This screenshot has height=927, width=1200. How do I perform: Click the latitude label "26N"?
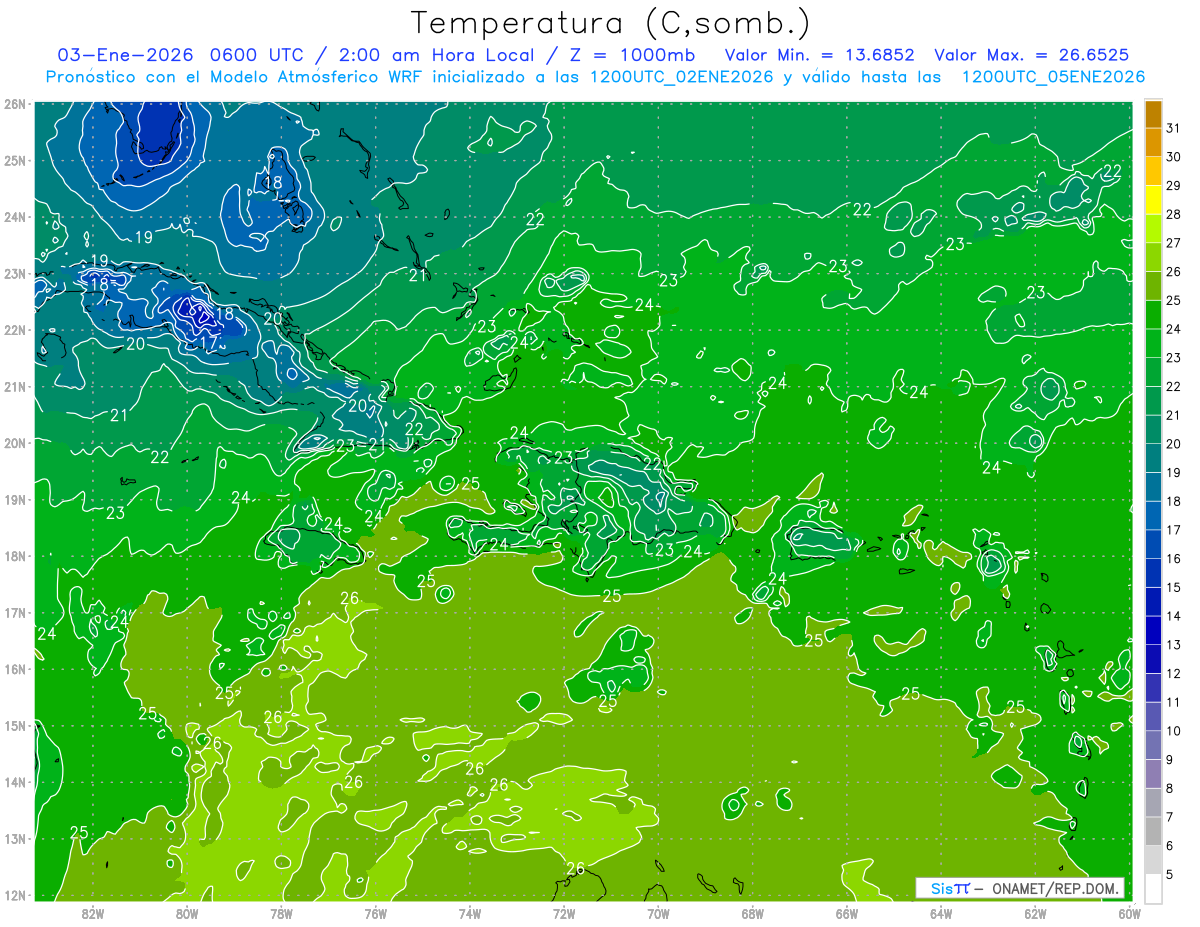tap(15, 104)
